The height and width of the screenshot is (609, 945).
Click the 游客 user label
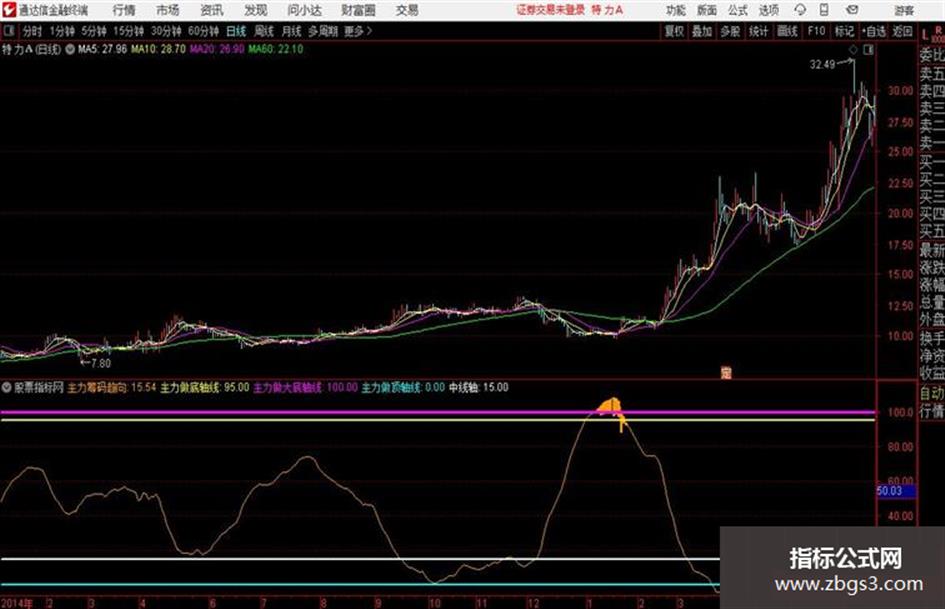tap(903, 10)
